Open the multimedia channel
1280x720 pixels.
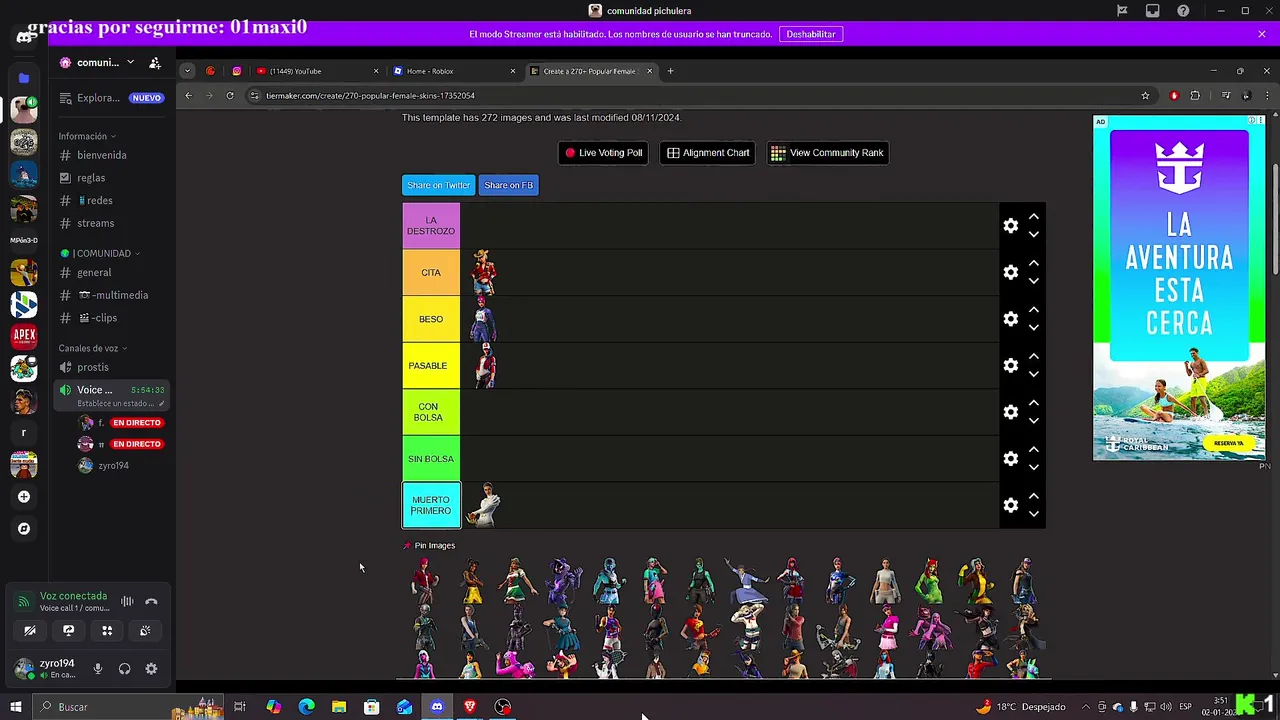pyautogui.click(x=111, y=295)
